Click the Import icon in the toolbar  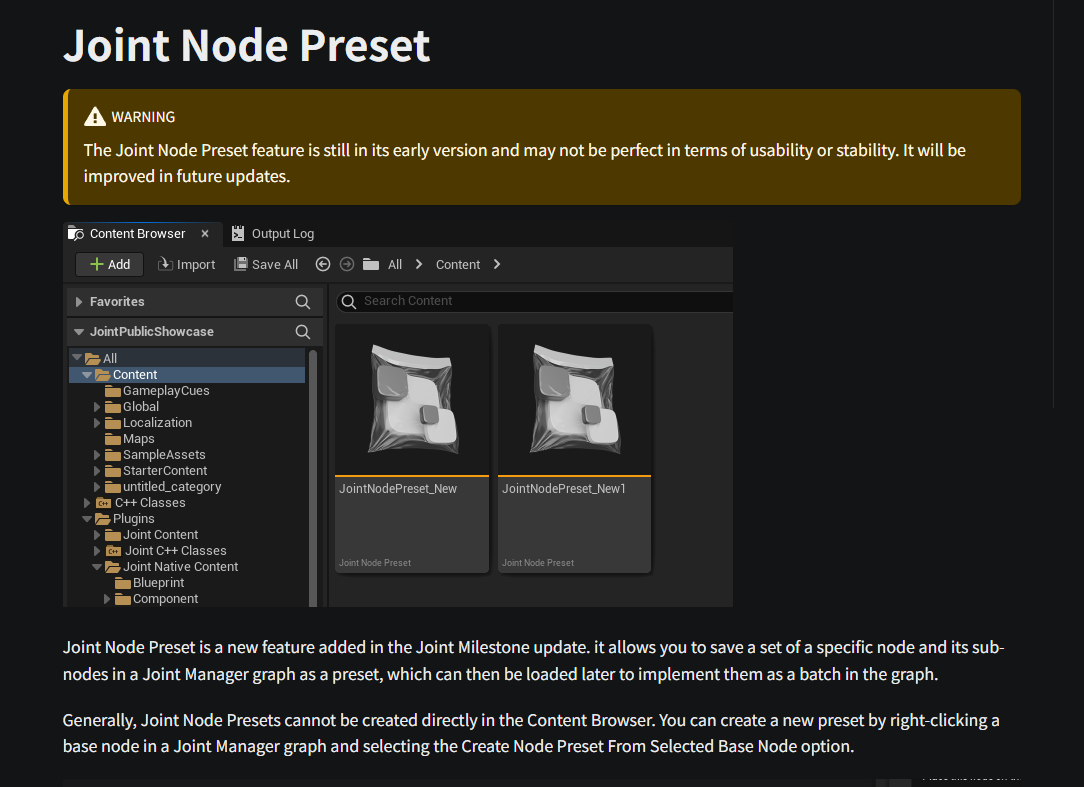click(x=166, y=265)
